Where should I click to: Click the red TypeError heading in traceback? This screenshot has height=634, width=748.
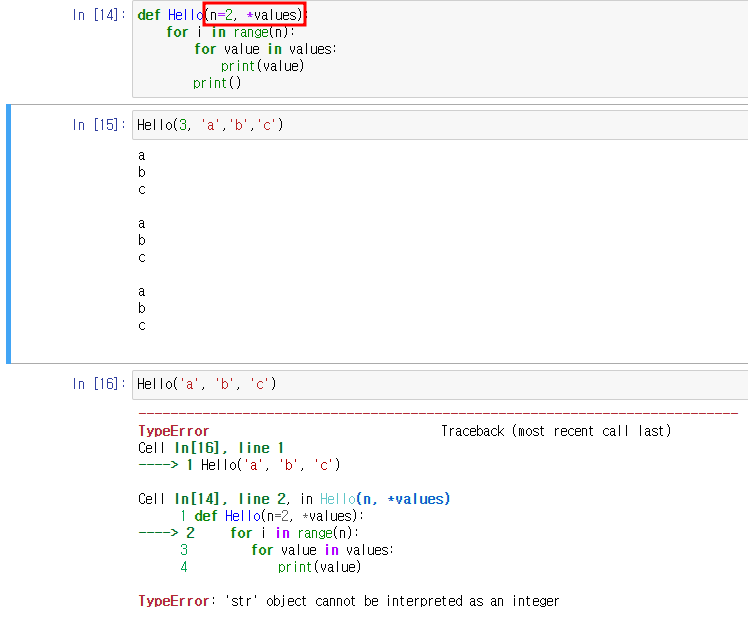click(174, 431)
